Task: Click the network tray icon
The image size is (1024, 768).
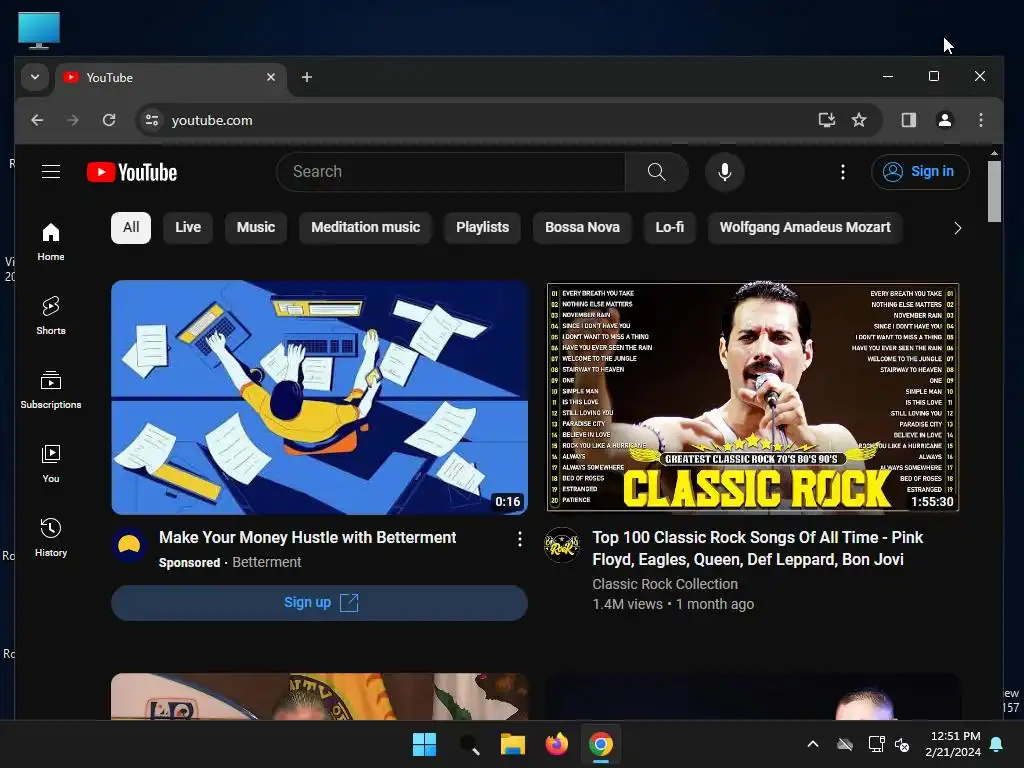Action: (x=876, y=744)
